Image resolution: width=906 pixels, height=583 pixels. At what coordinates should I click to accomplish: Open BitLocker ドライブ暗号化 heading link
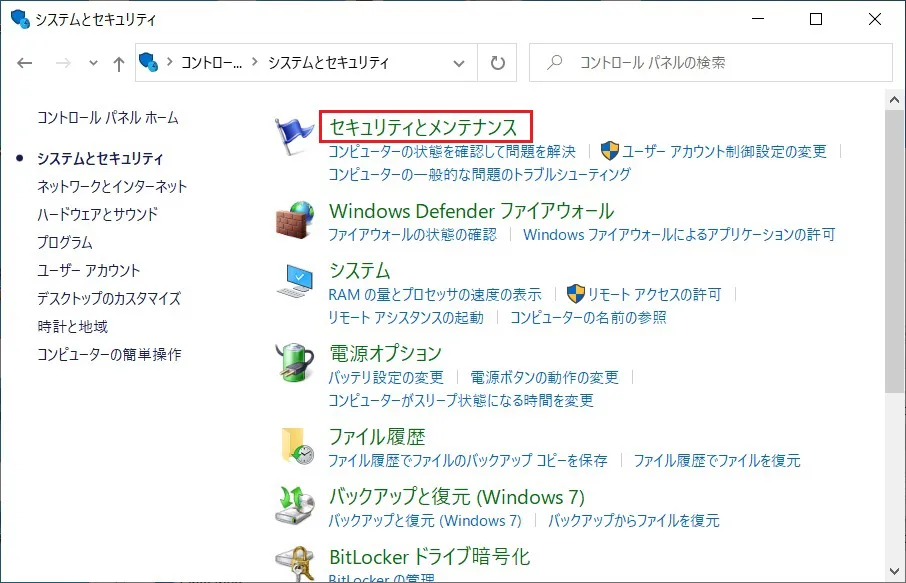coord(429,557)
